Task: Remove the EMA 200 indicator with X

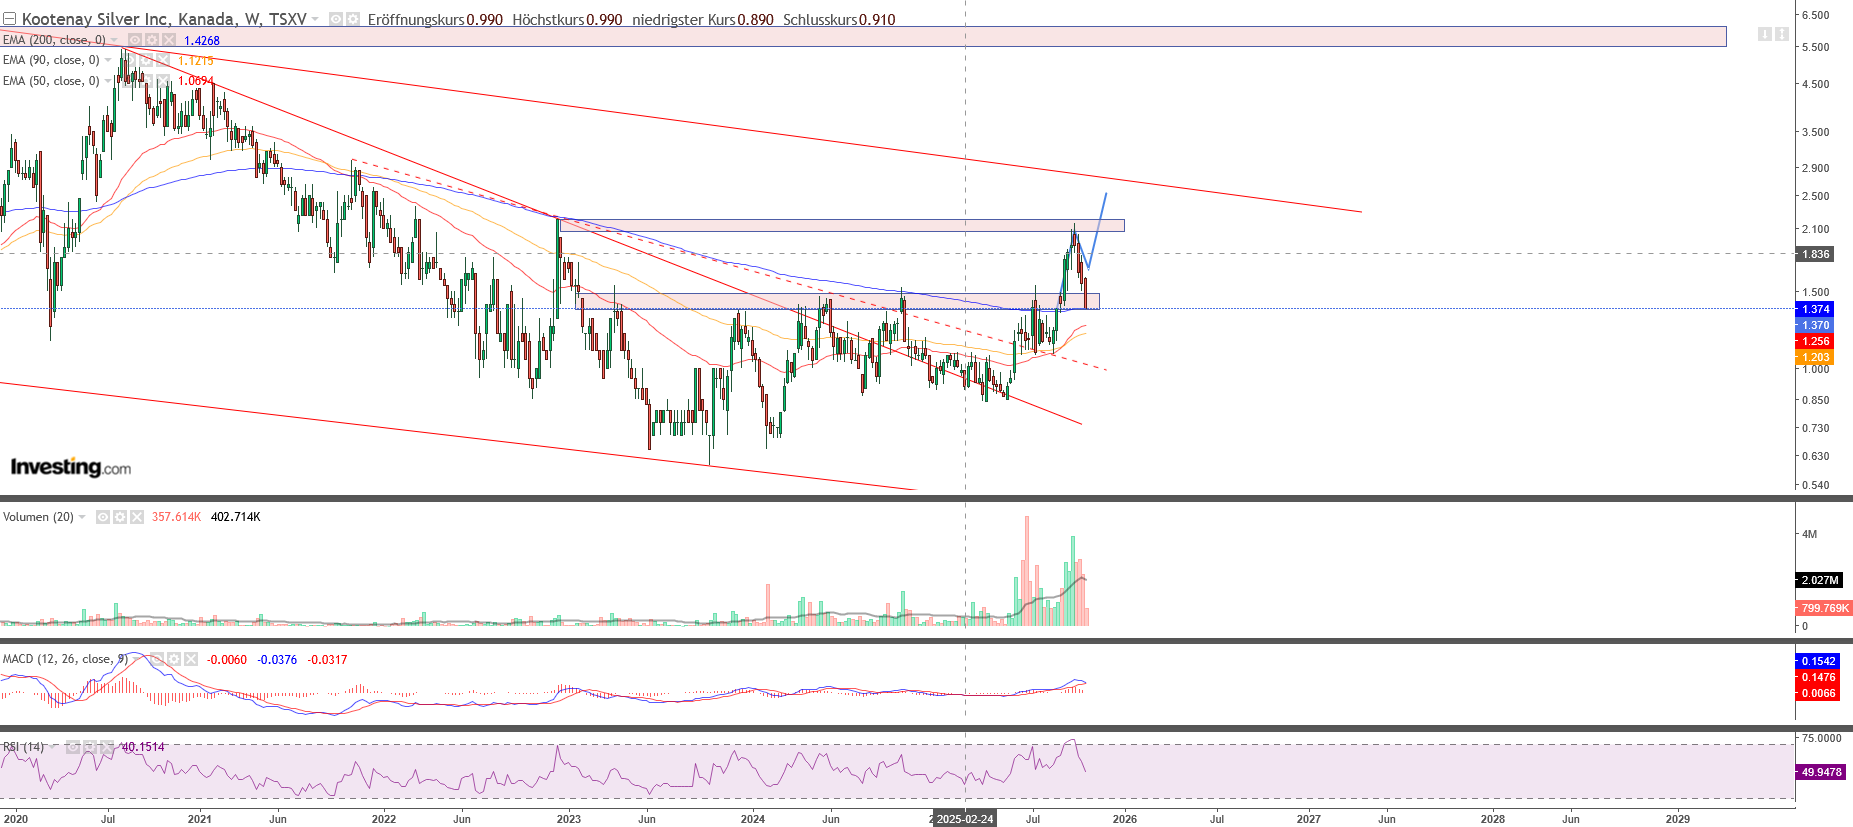Action: (x=168, y=40)
